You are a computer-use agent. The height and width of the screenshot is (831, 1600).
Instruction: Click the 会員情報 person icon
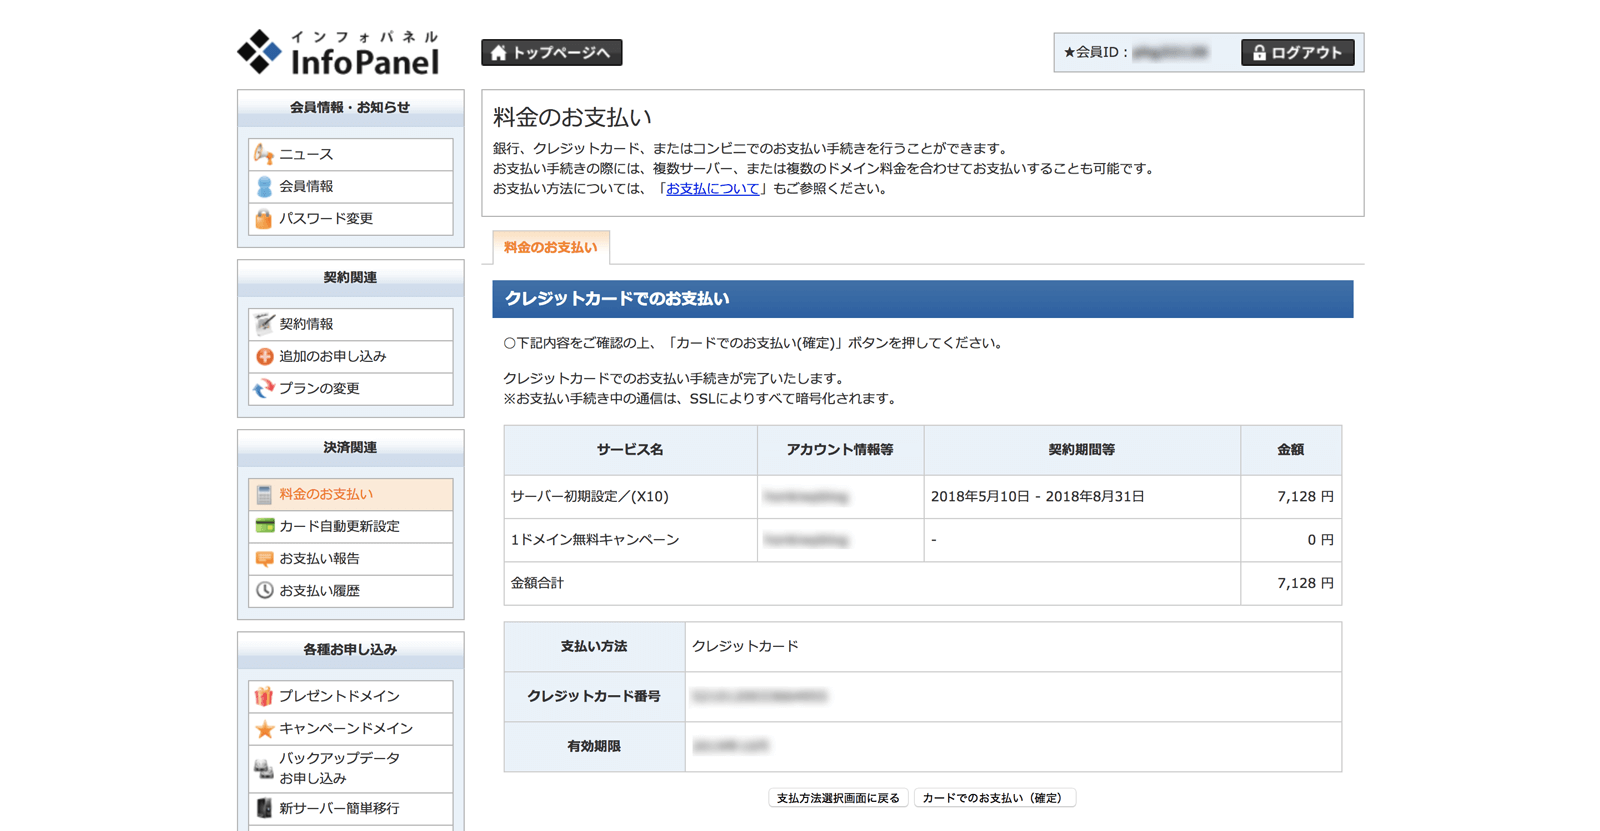coord(264,186)
